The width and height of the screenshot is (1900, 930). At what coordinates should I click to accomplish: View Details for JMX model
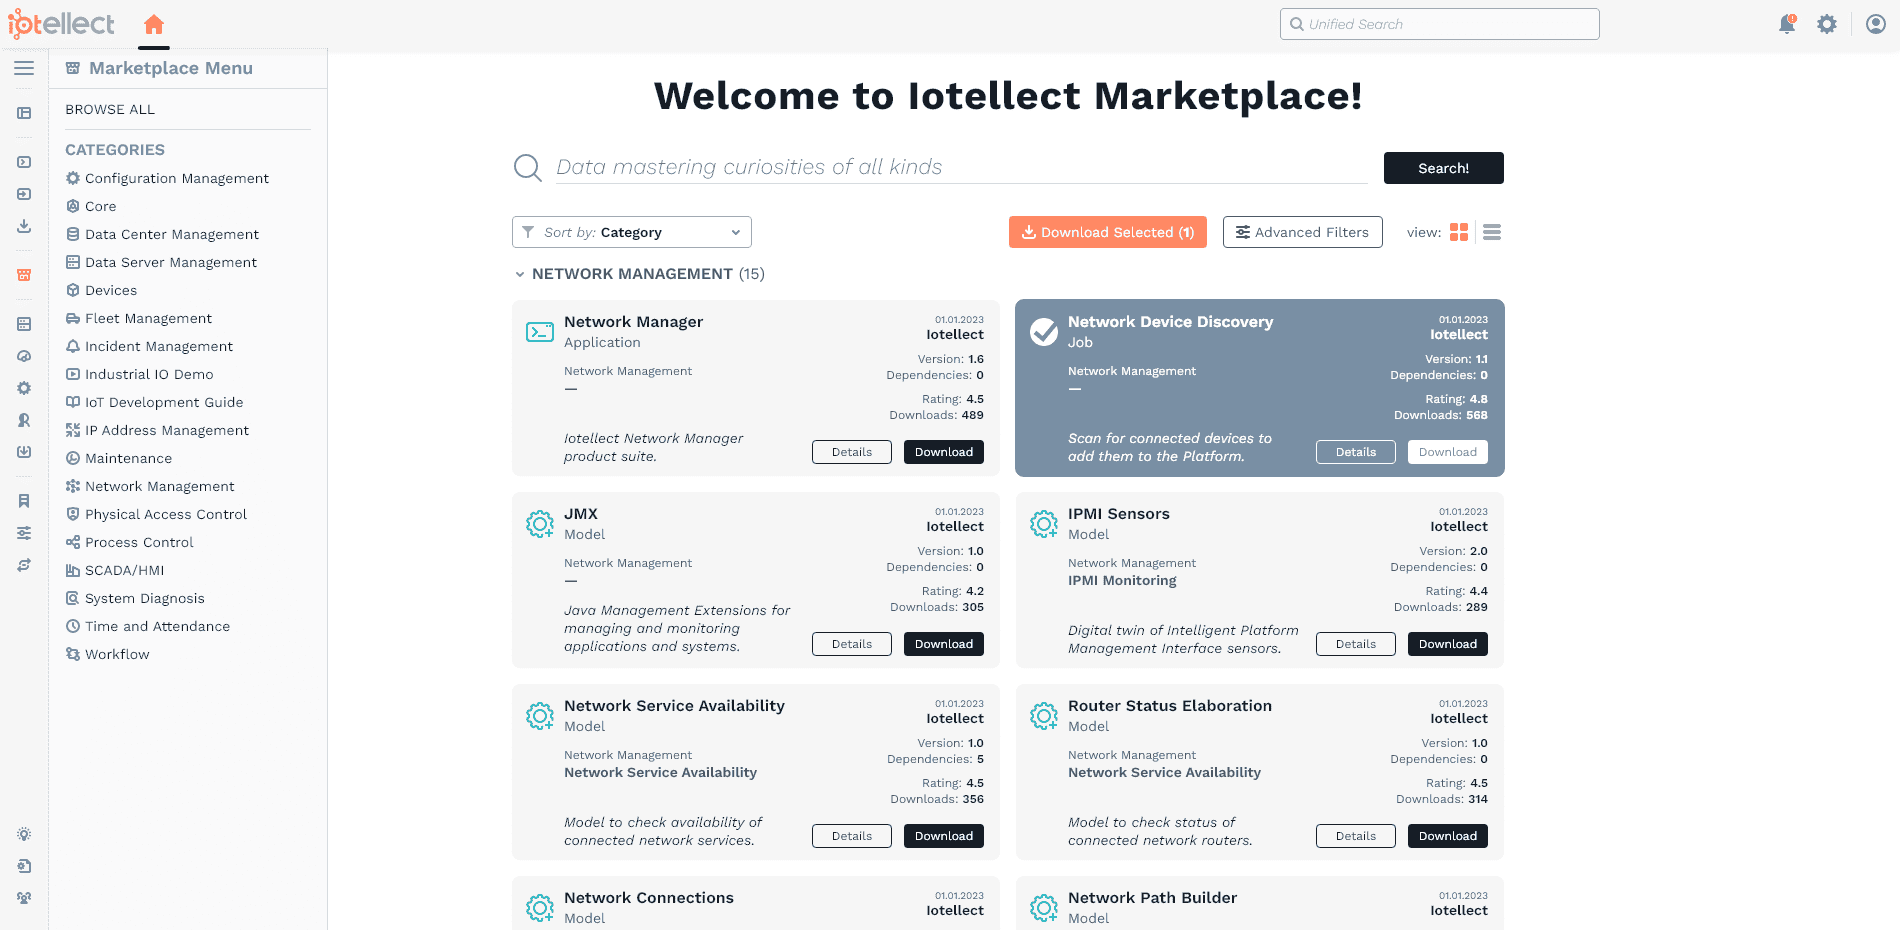tap(851, 644)
